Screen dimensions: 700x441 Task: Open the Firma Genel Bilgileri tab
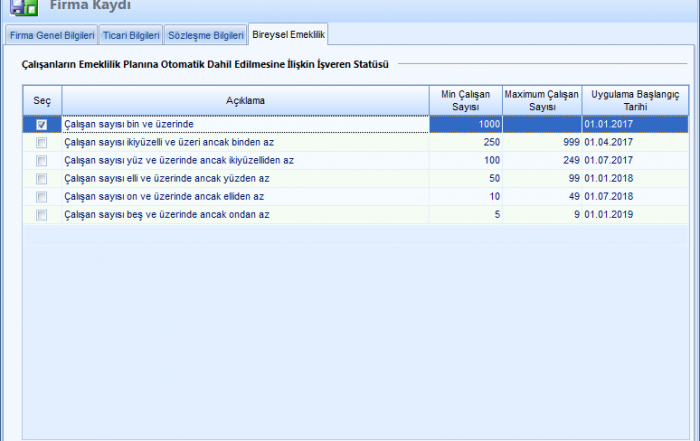(x=51, y=35)
